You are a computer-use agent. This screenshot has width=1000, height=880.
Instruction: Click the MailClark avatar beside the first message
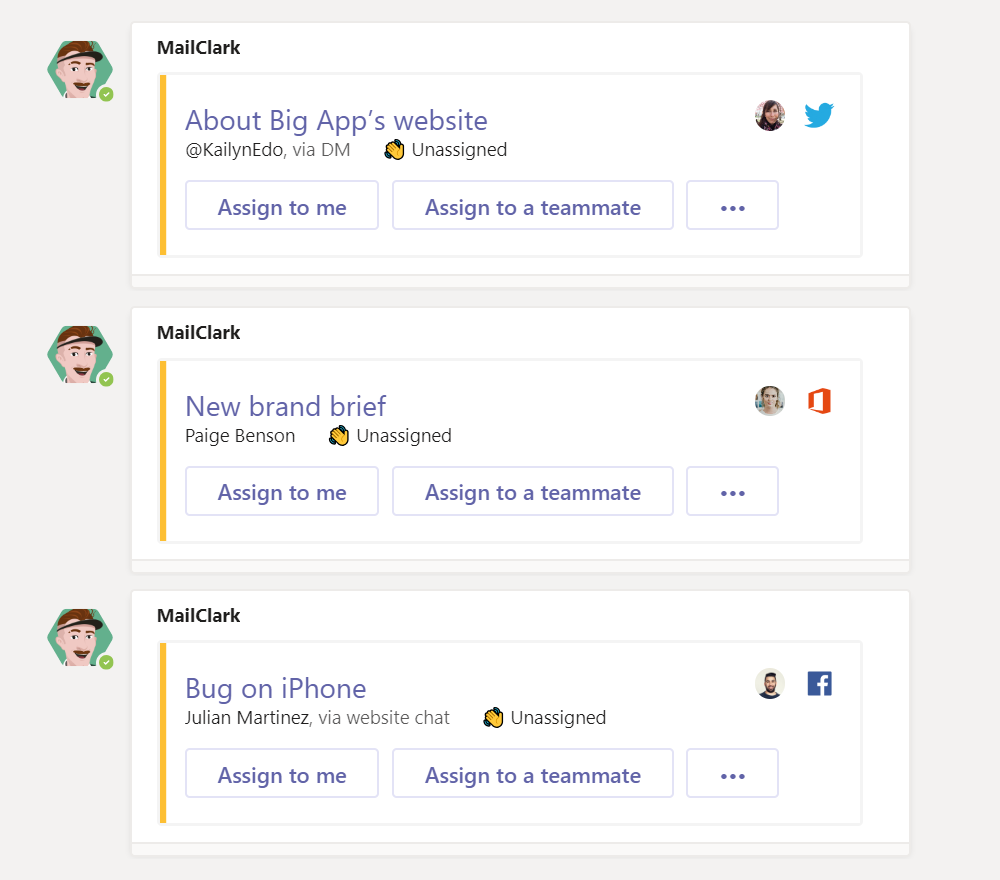80,70
